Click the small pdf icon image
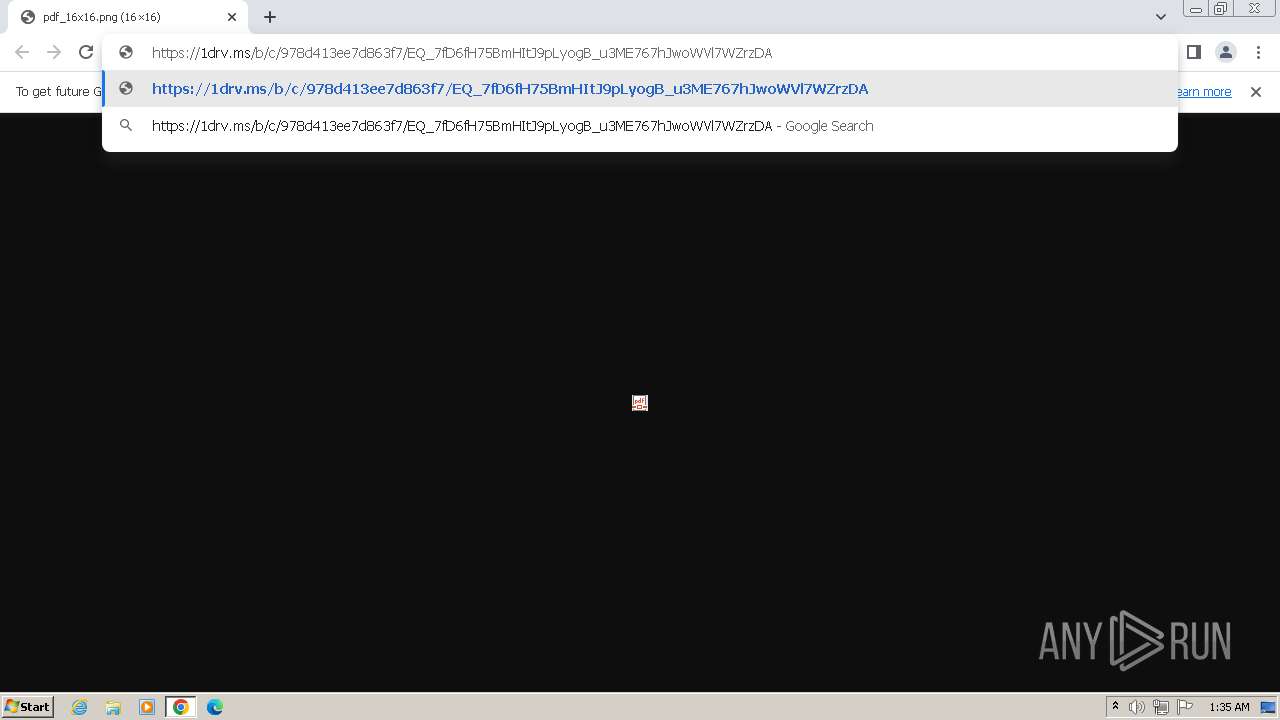The image size is (1280, 720). 640,403
